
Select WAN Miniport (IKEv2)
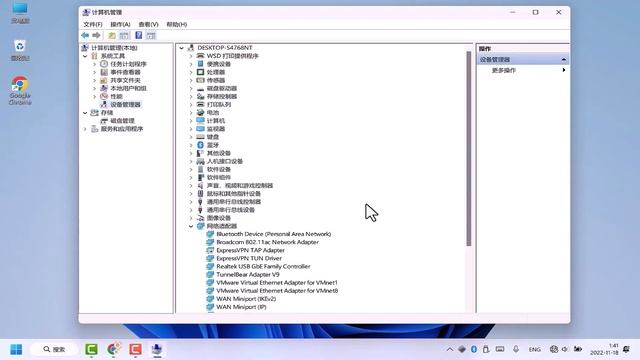tap(246, 299)
